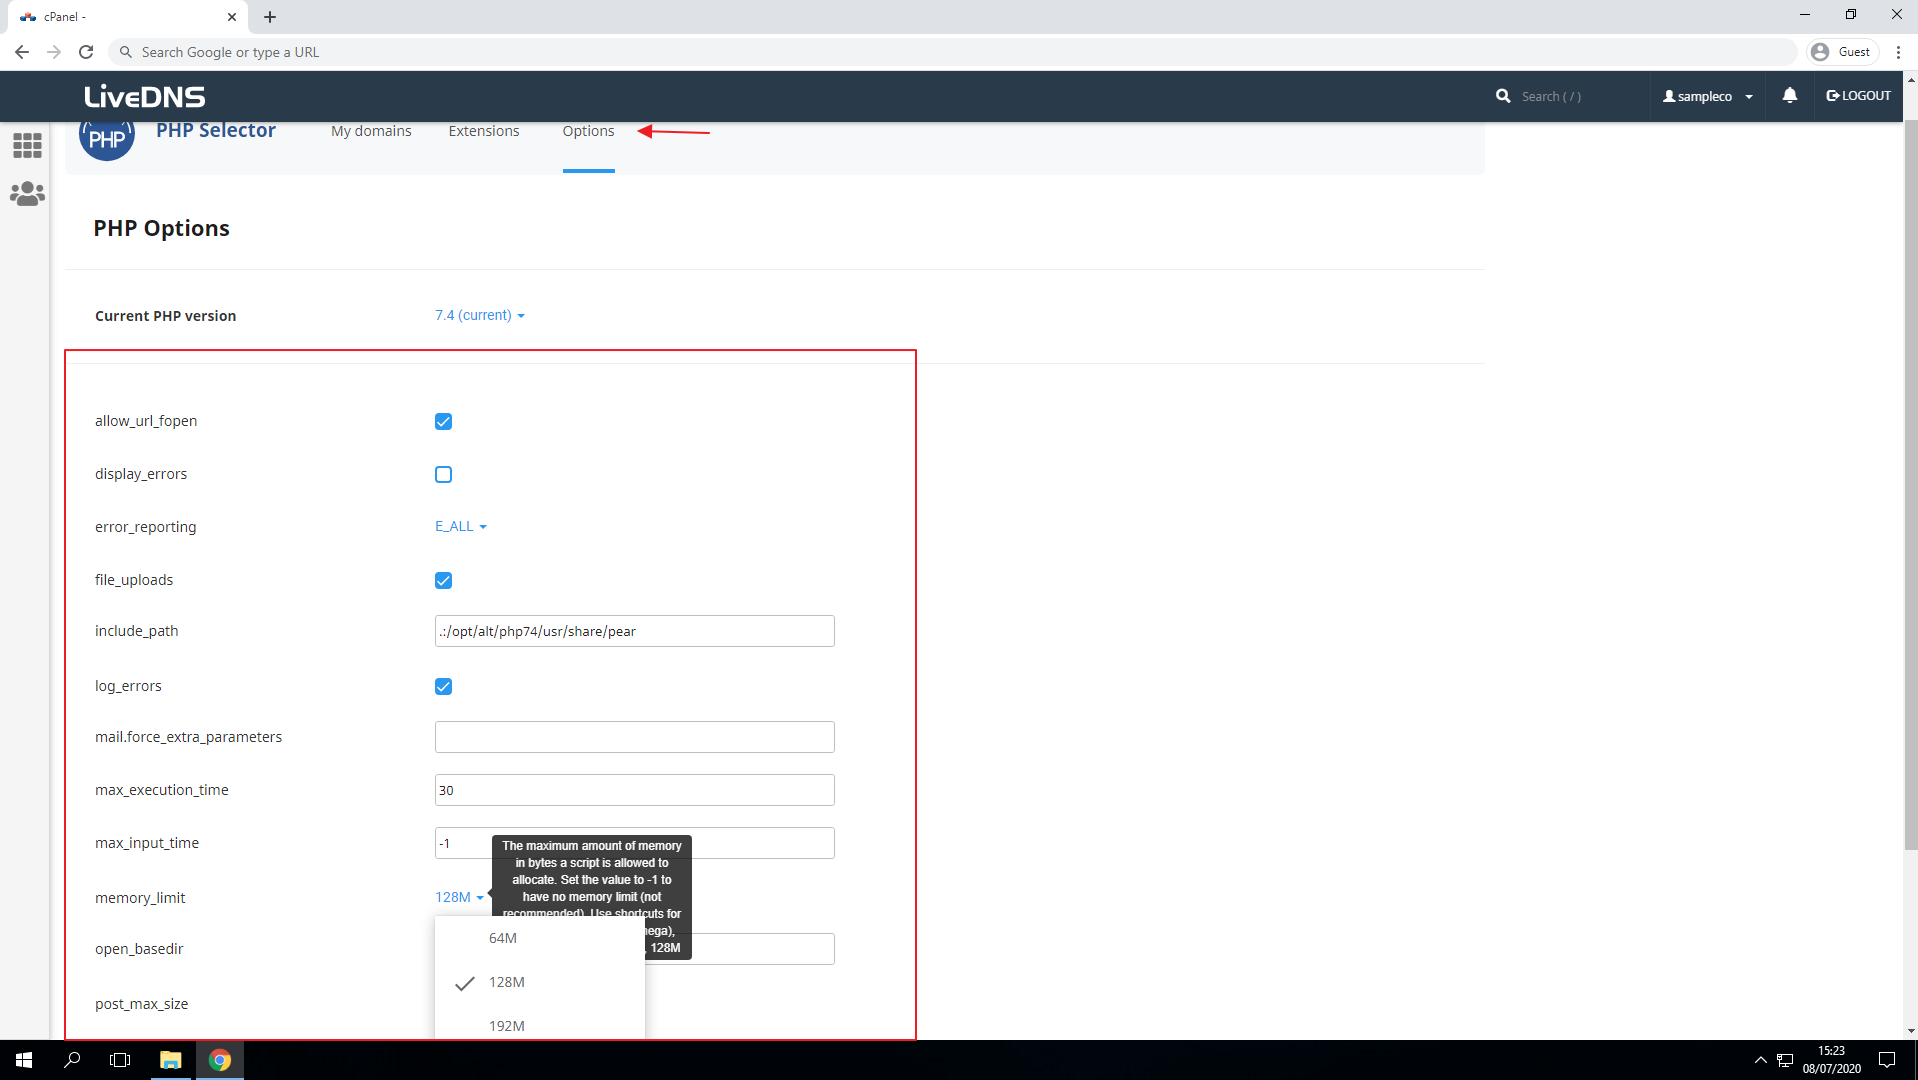The image size is (1918, 1080).
Task: Open Task View on taskbar
Action: 120,1060
